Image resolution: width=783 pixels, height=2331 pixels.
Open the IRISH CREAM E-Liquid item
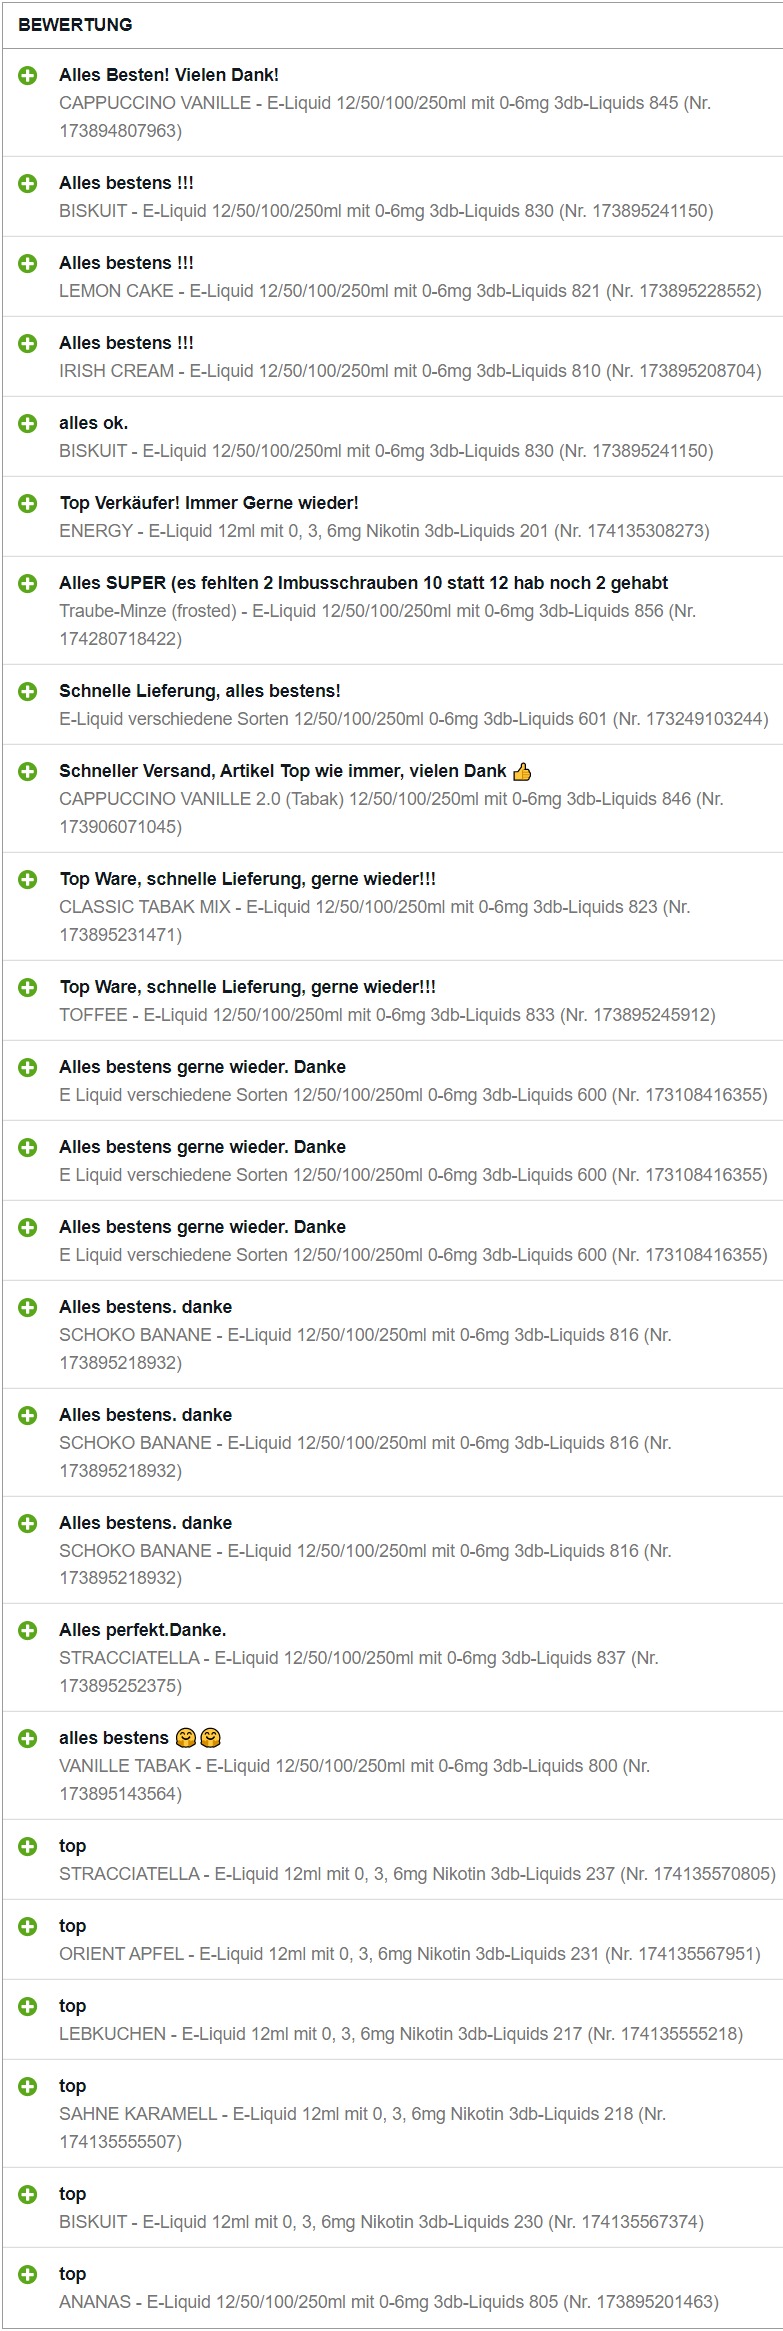pyautogui.click(x=410, y=371)
